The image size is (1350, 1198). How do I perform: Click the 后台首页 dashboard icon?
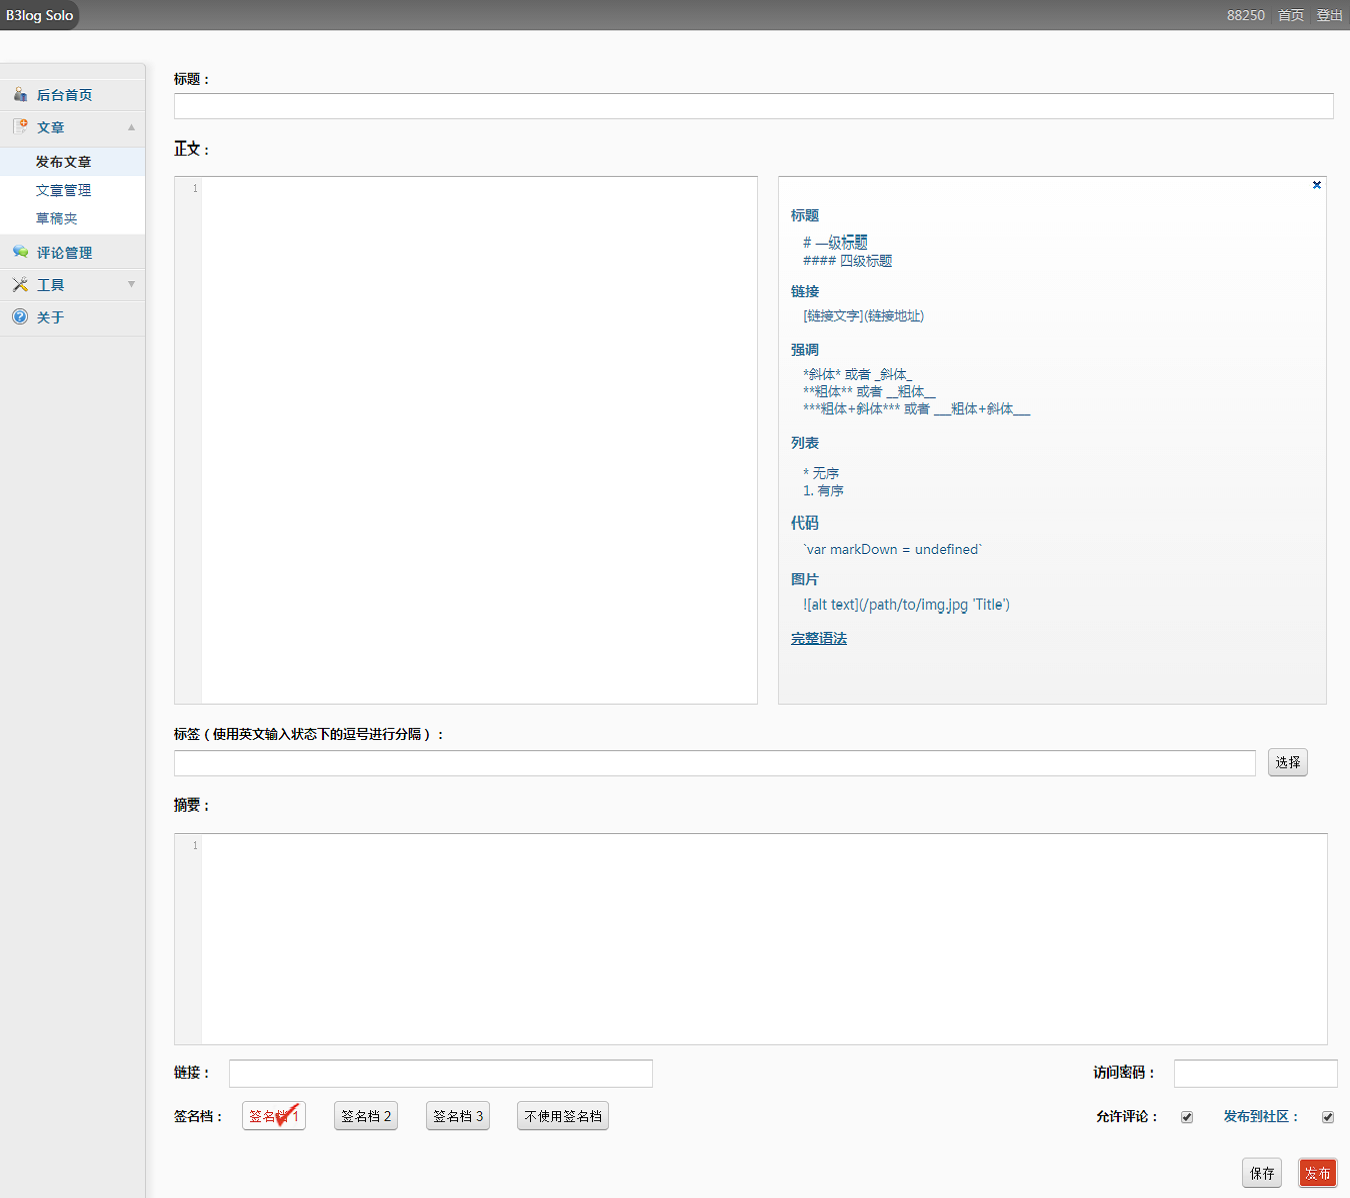[x=20, y=95]
